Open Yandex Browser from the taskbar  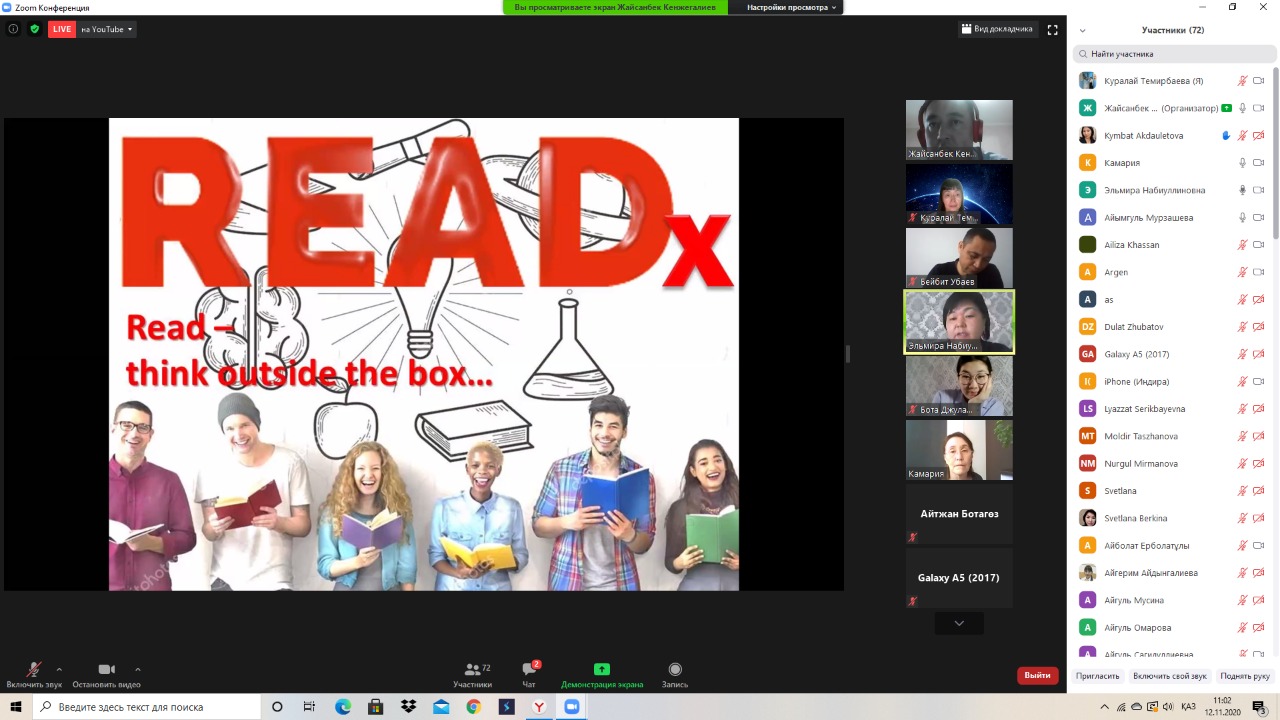tap(539, 707)
